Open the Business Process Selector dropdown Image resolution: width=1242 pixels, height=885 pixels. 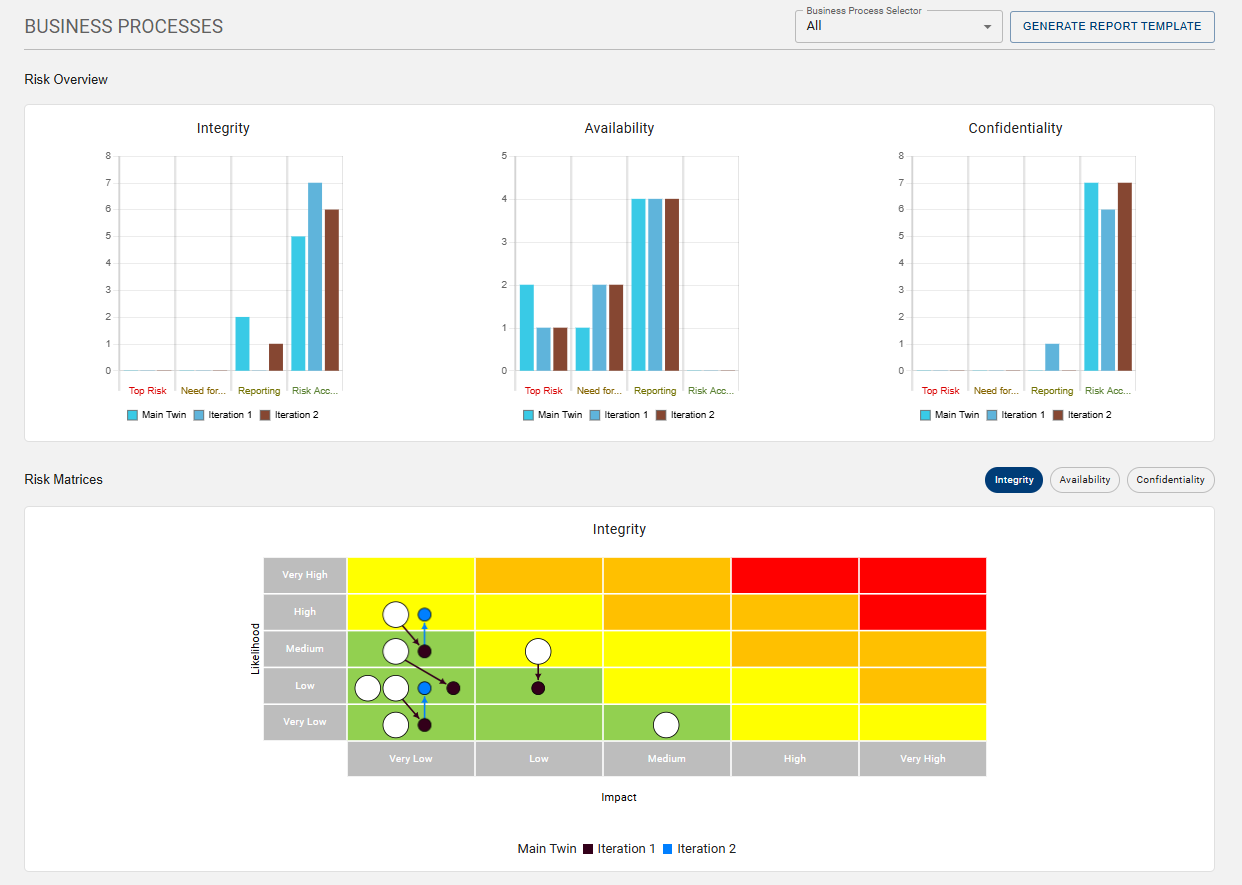898,26
